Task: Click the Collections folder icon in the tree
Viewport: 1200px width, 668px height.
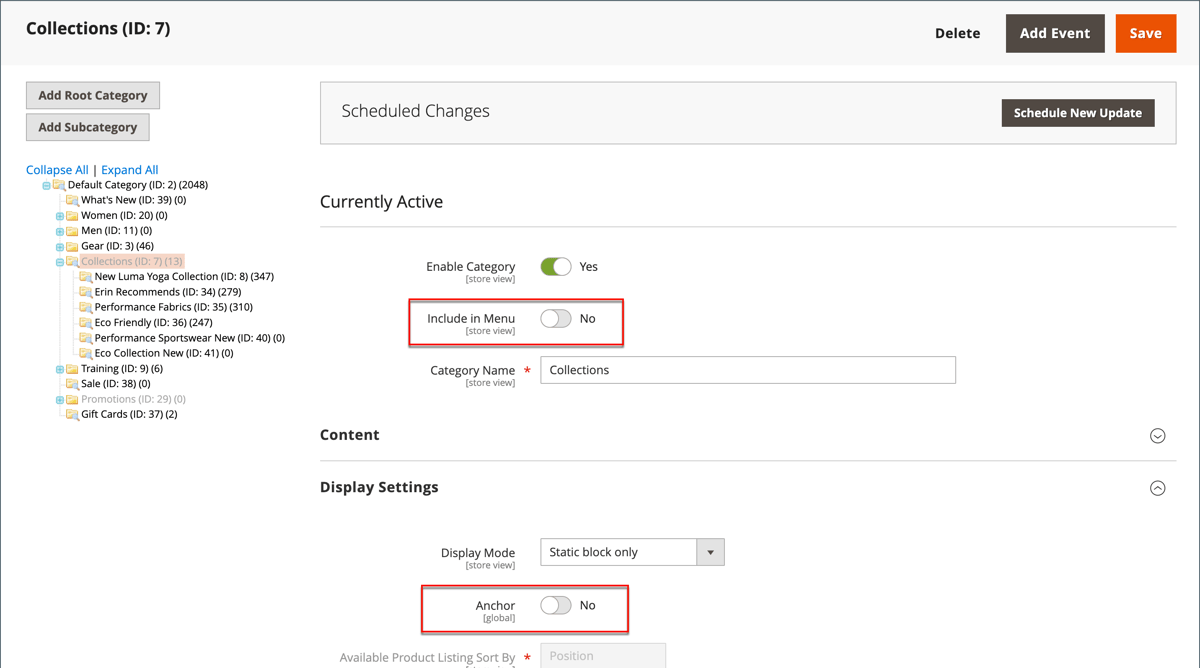Action: click(x=72, y=260)
